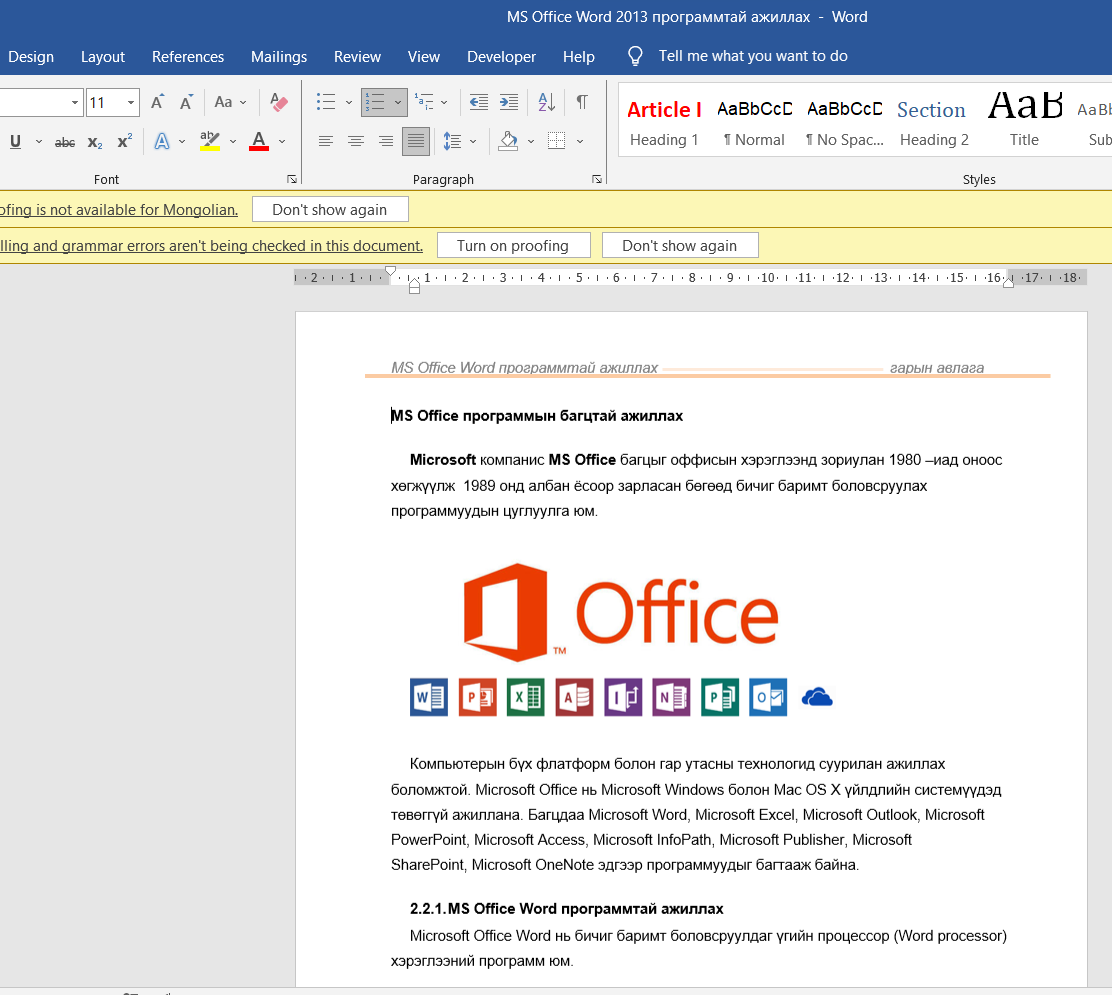This screenshot has width=1112, height=995.
Task: Apply a bulleted list
Action: click(x=326, y=102)
